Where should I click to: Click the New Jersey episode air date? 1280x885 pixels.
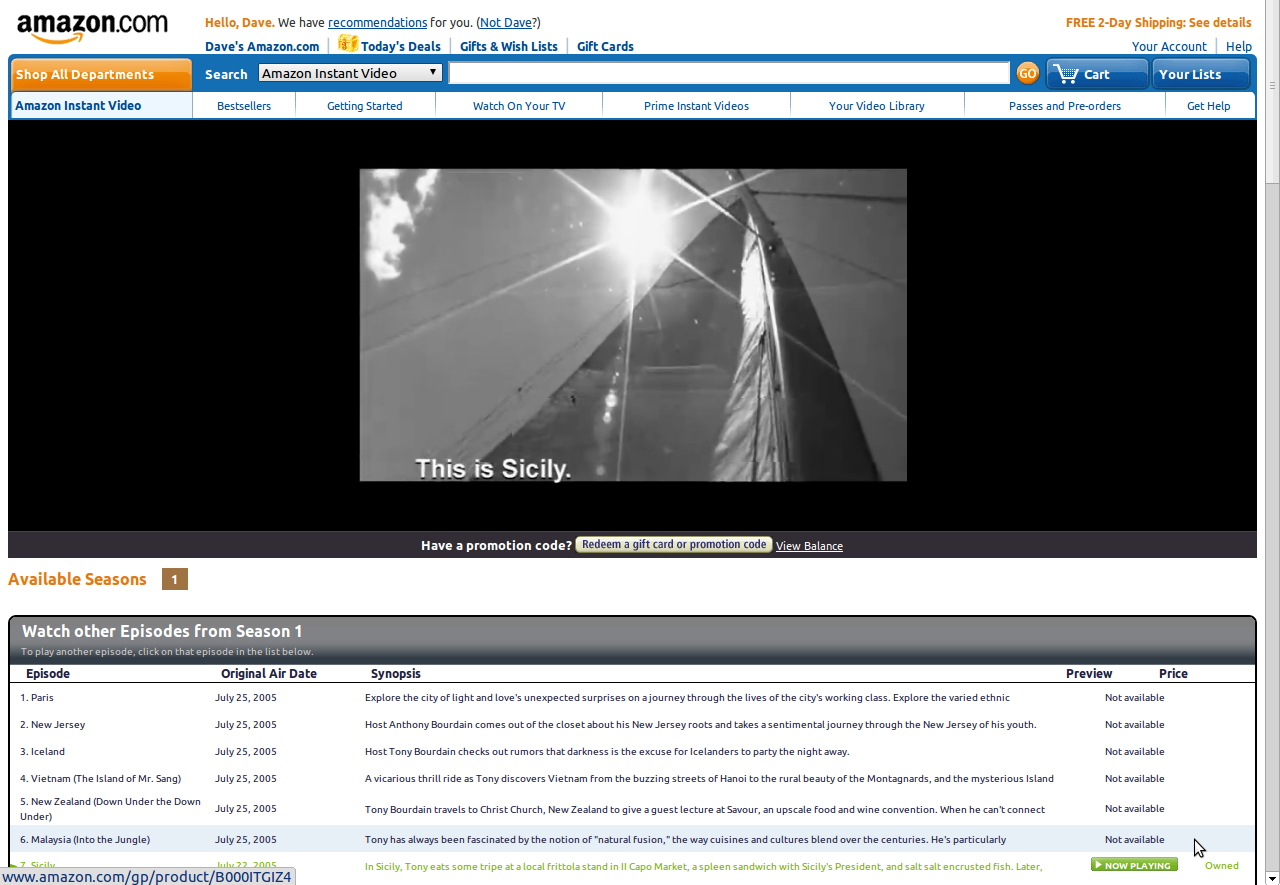coord(246,725)
